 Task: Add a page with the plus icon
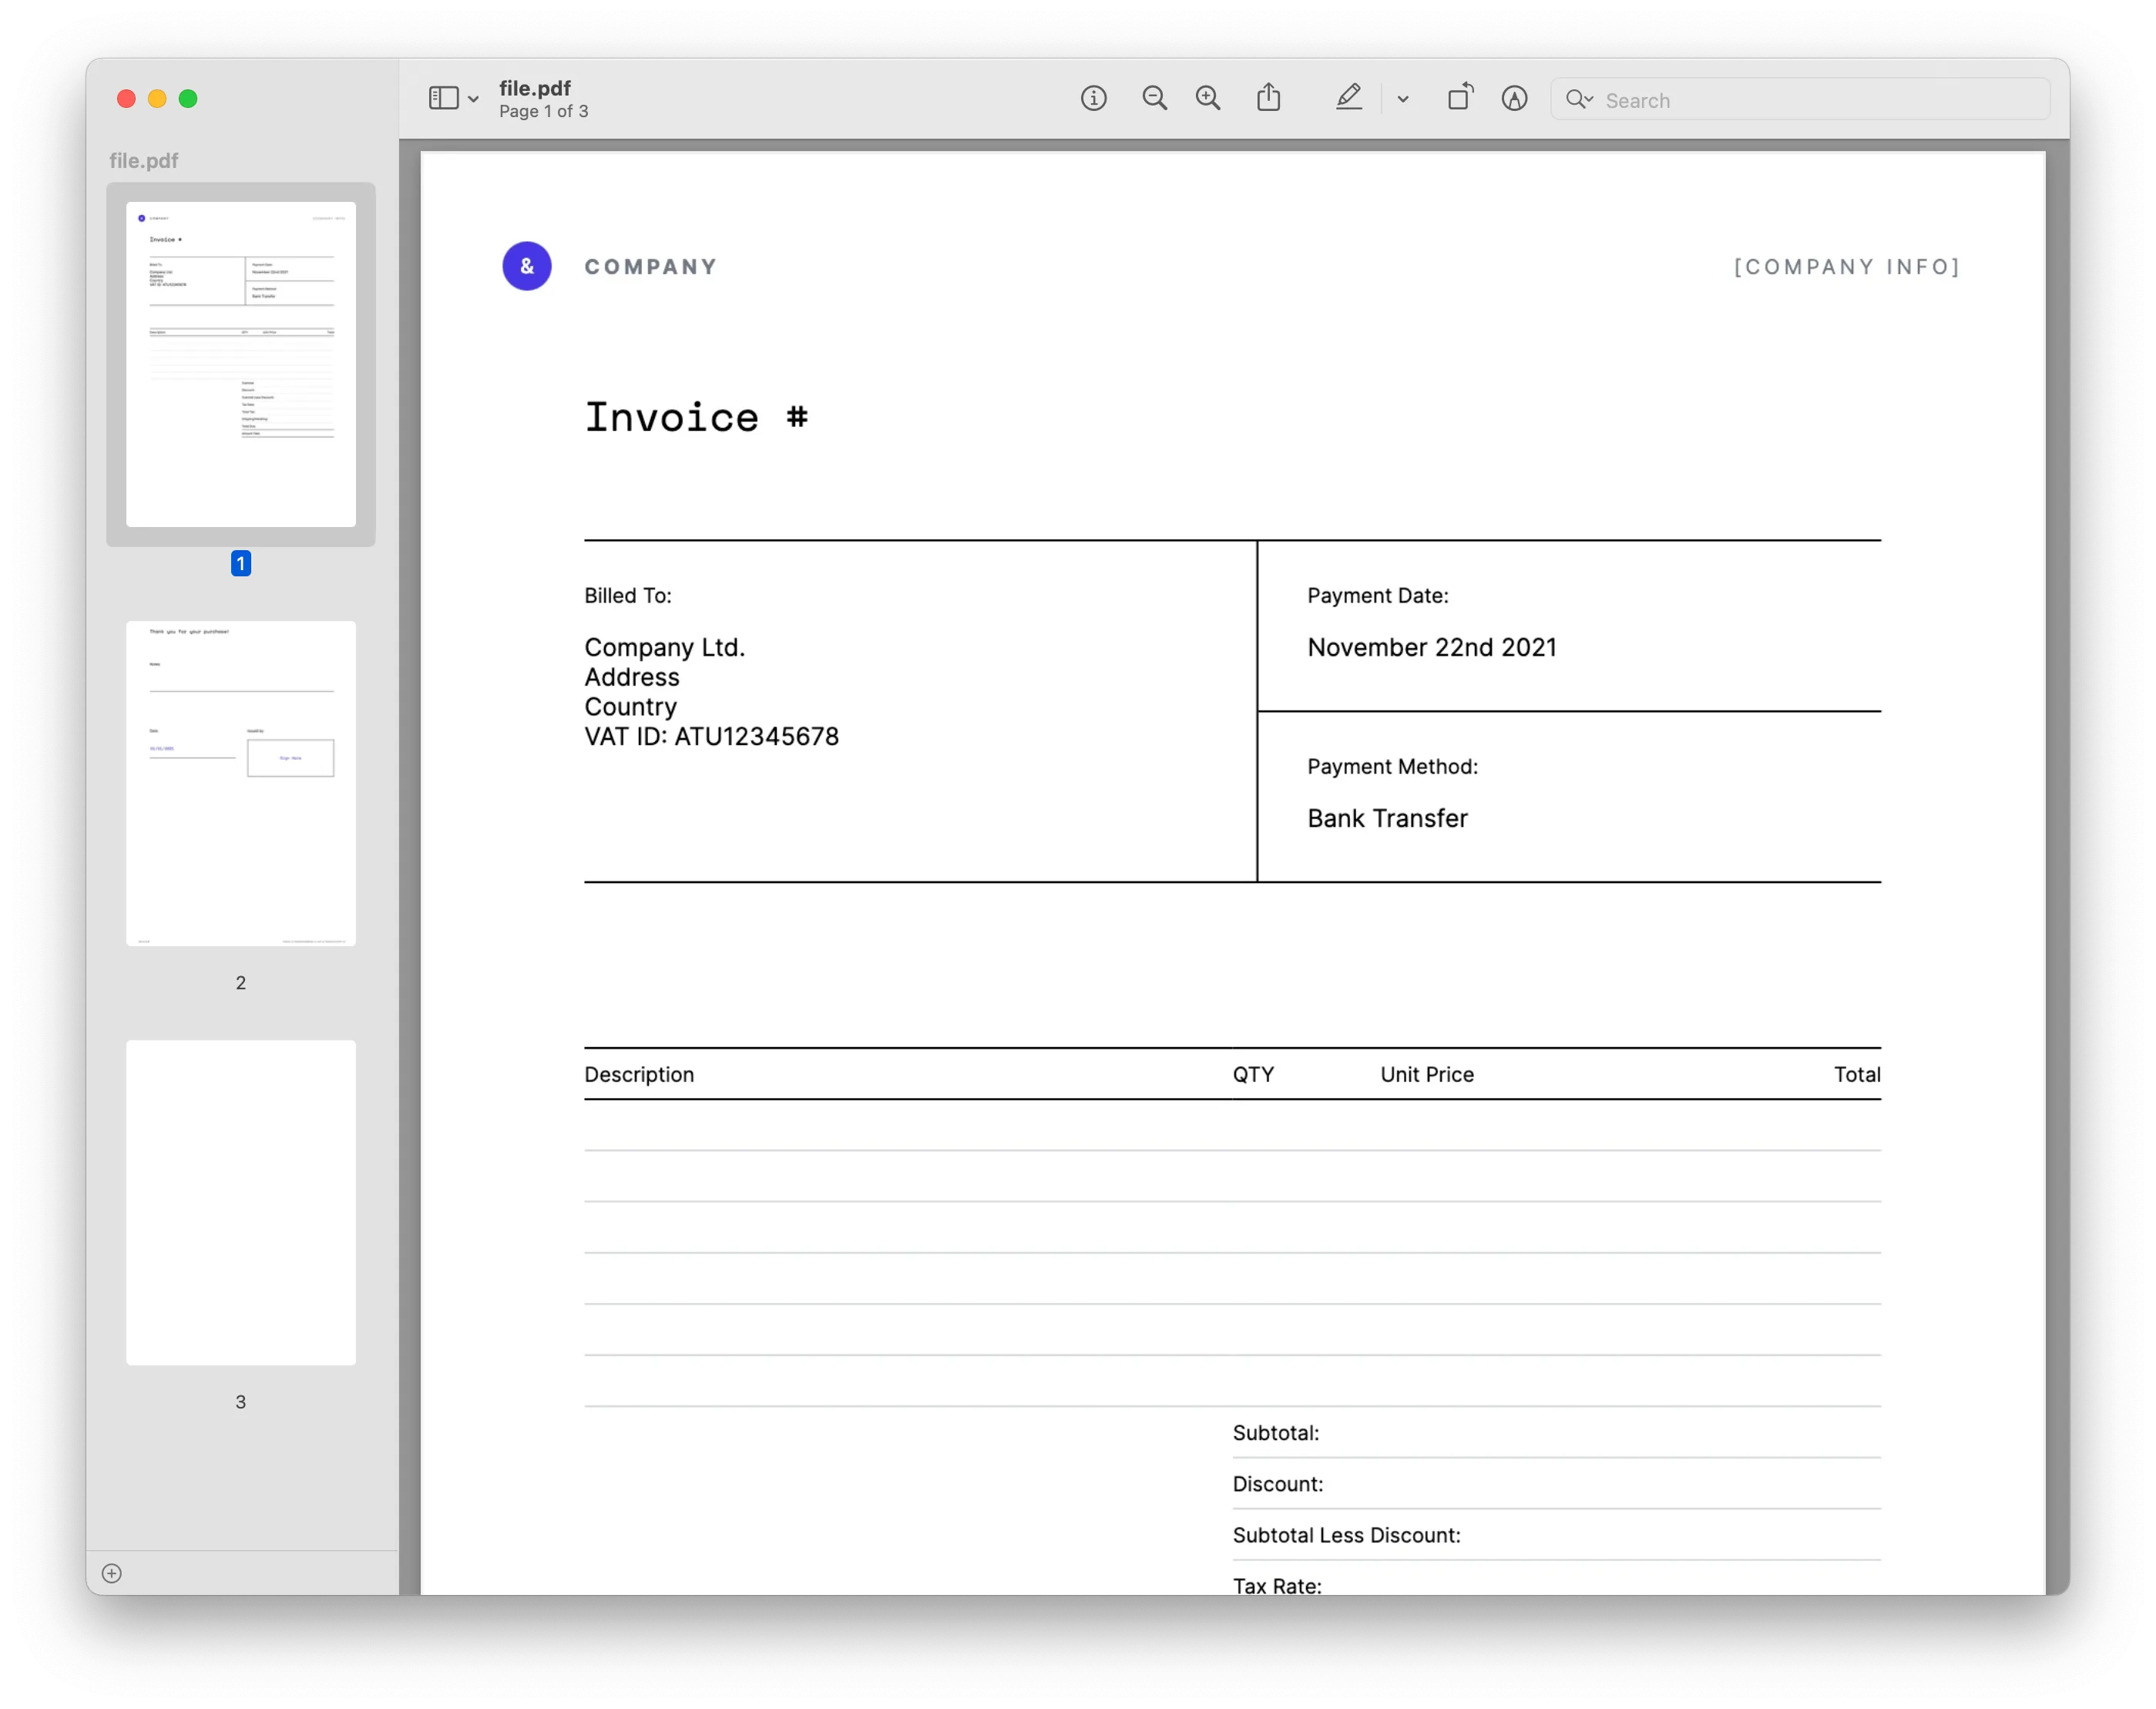[112, 1573]
